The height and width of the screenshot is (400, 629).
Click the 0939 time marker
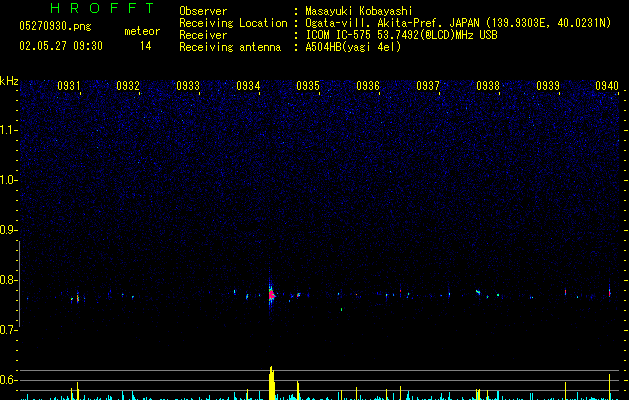(x=548, y=86)
